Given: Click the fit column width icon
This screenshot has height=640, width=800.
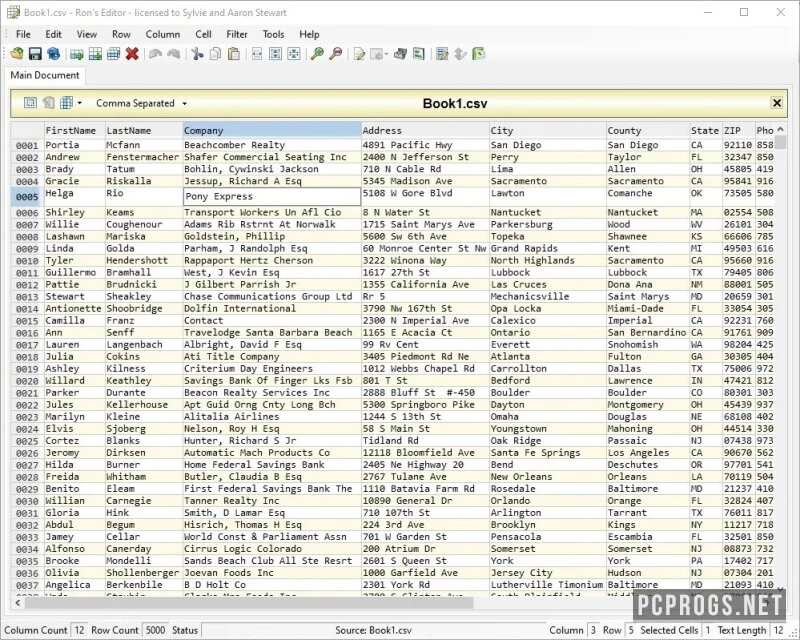Looking at the screenshot, I should 257,54.
